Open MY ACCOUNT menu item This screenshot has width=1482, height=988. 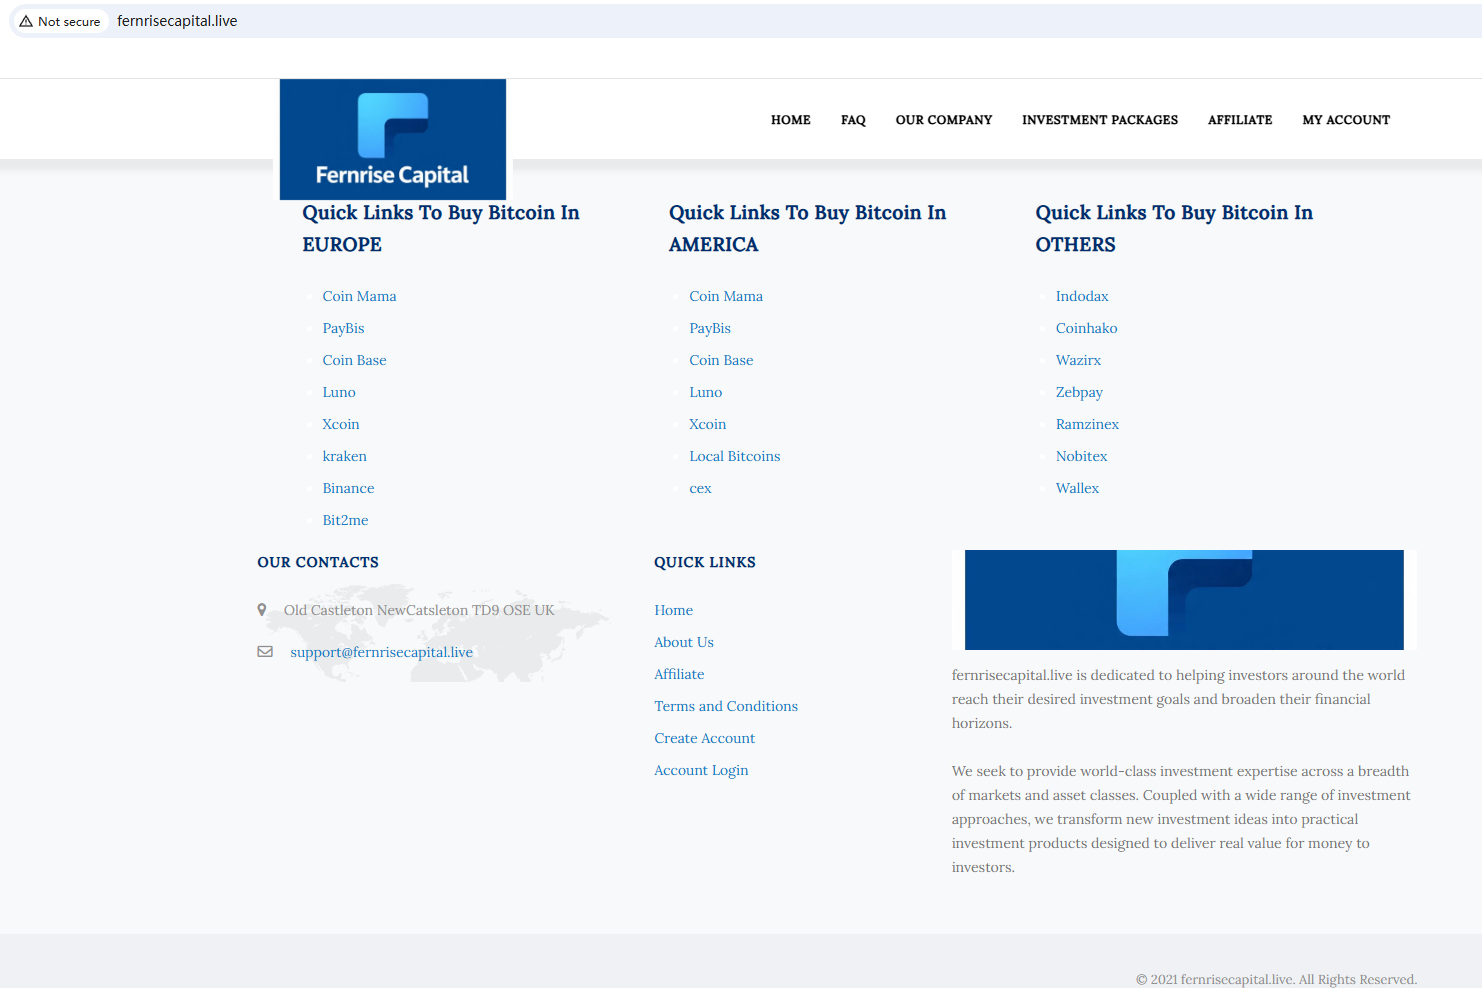(x=1345, y=120)
